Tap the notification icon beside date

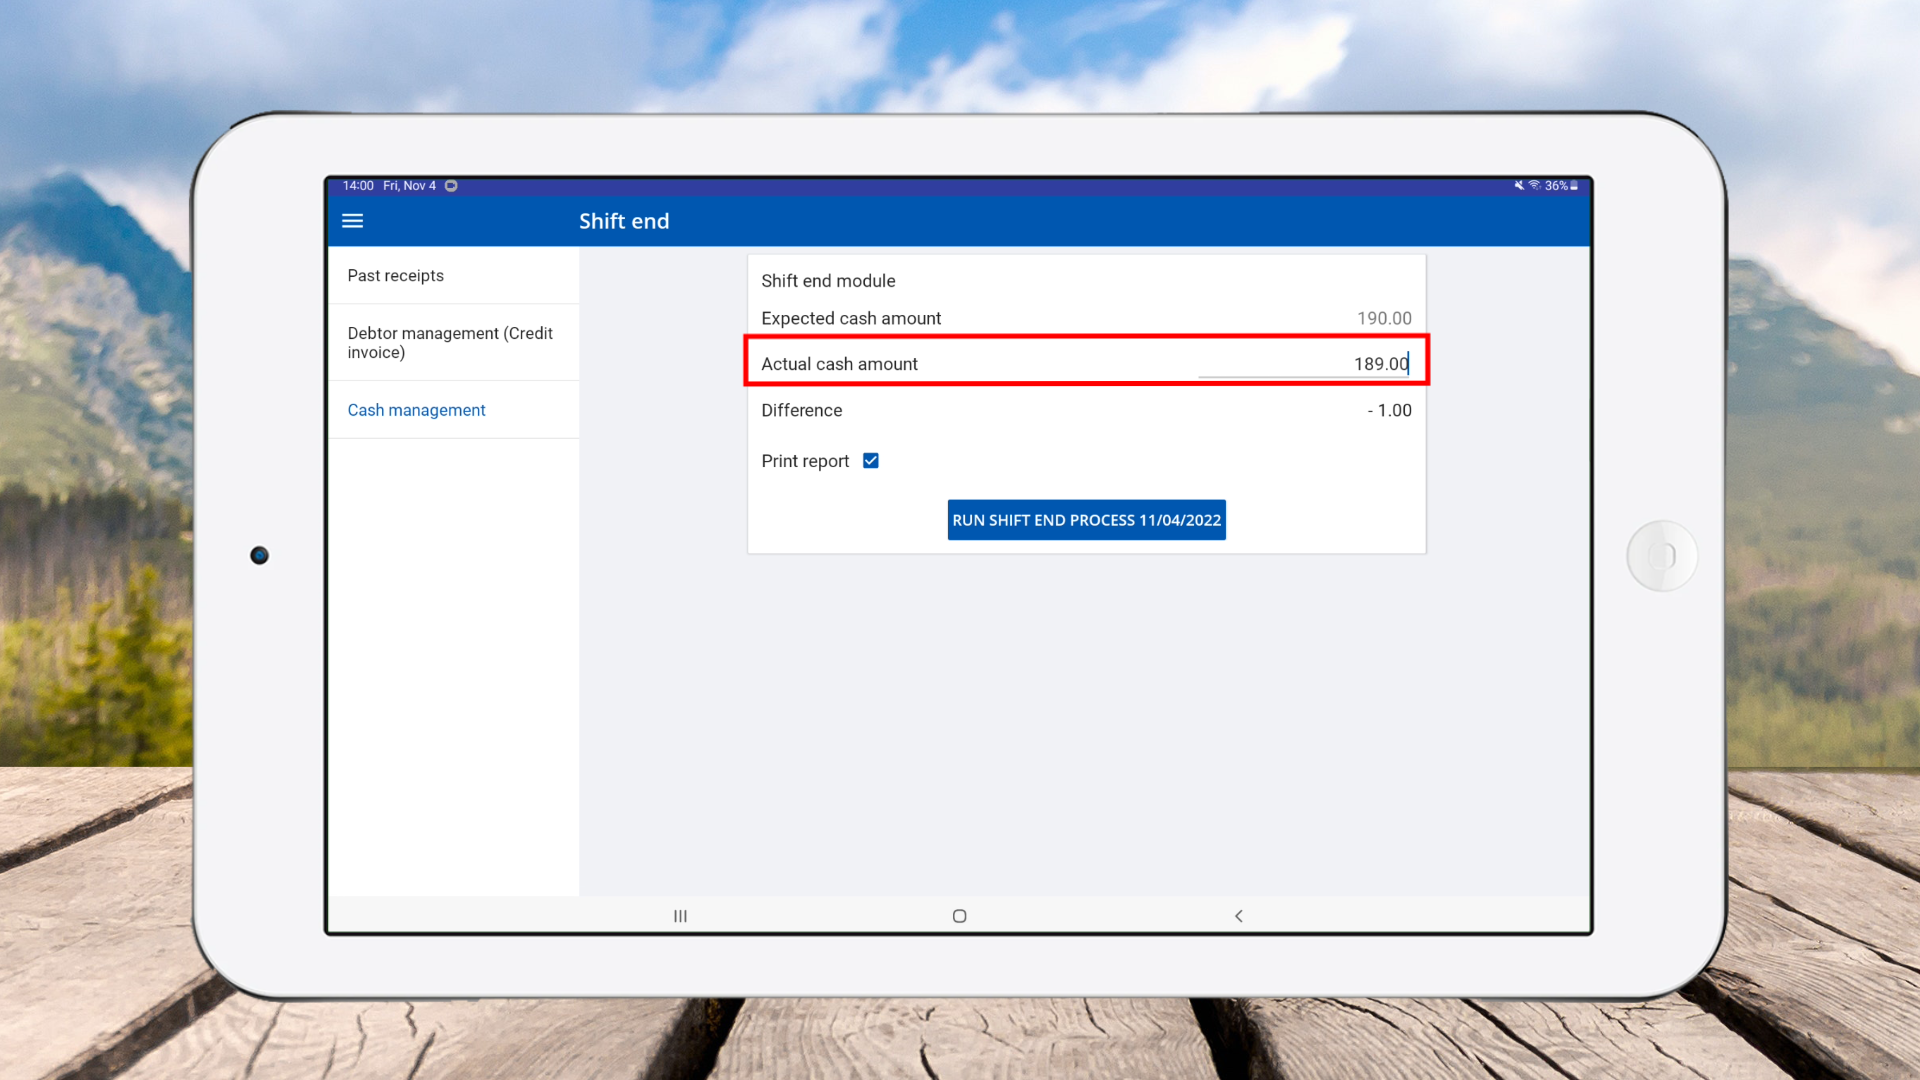451,186
